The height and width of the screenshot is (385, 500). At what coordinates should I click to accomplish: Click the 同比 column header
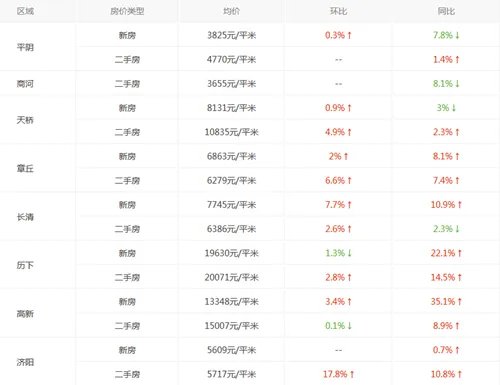tap(446, 11)
